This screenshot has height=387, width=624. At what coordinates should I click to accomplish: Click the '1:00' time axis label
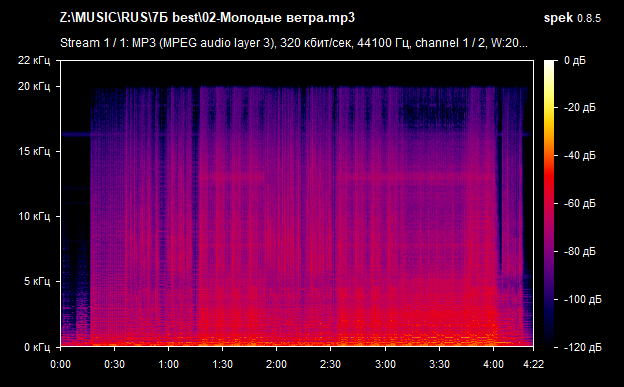(x=168, y=364)
